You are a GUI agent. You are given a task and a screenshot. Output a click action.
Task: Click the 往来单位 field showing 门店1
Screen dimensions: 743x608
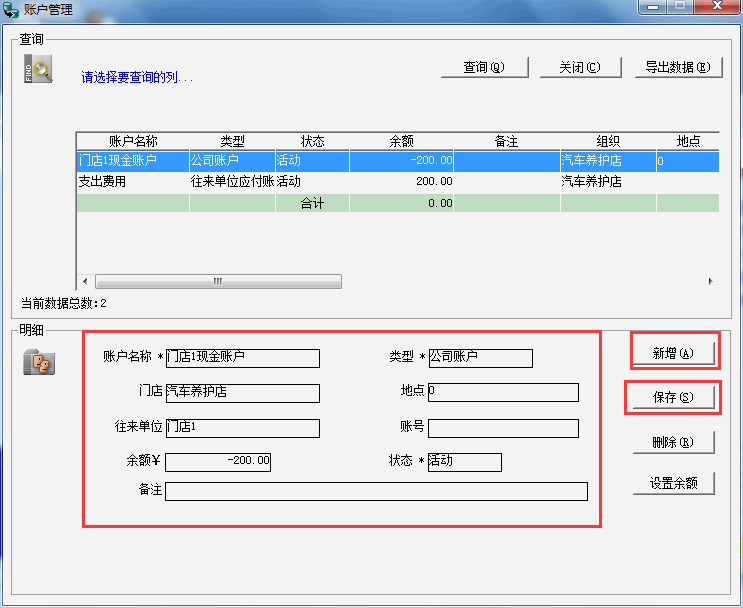coord(243,428)
